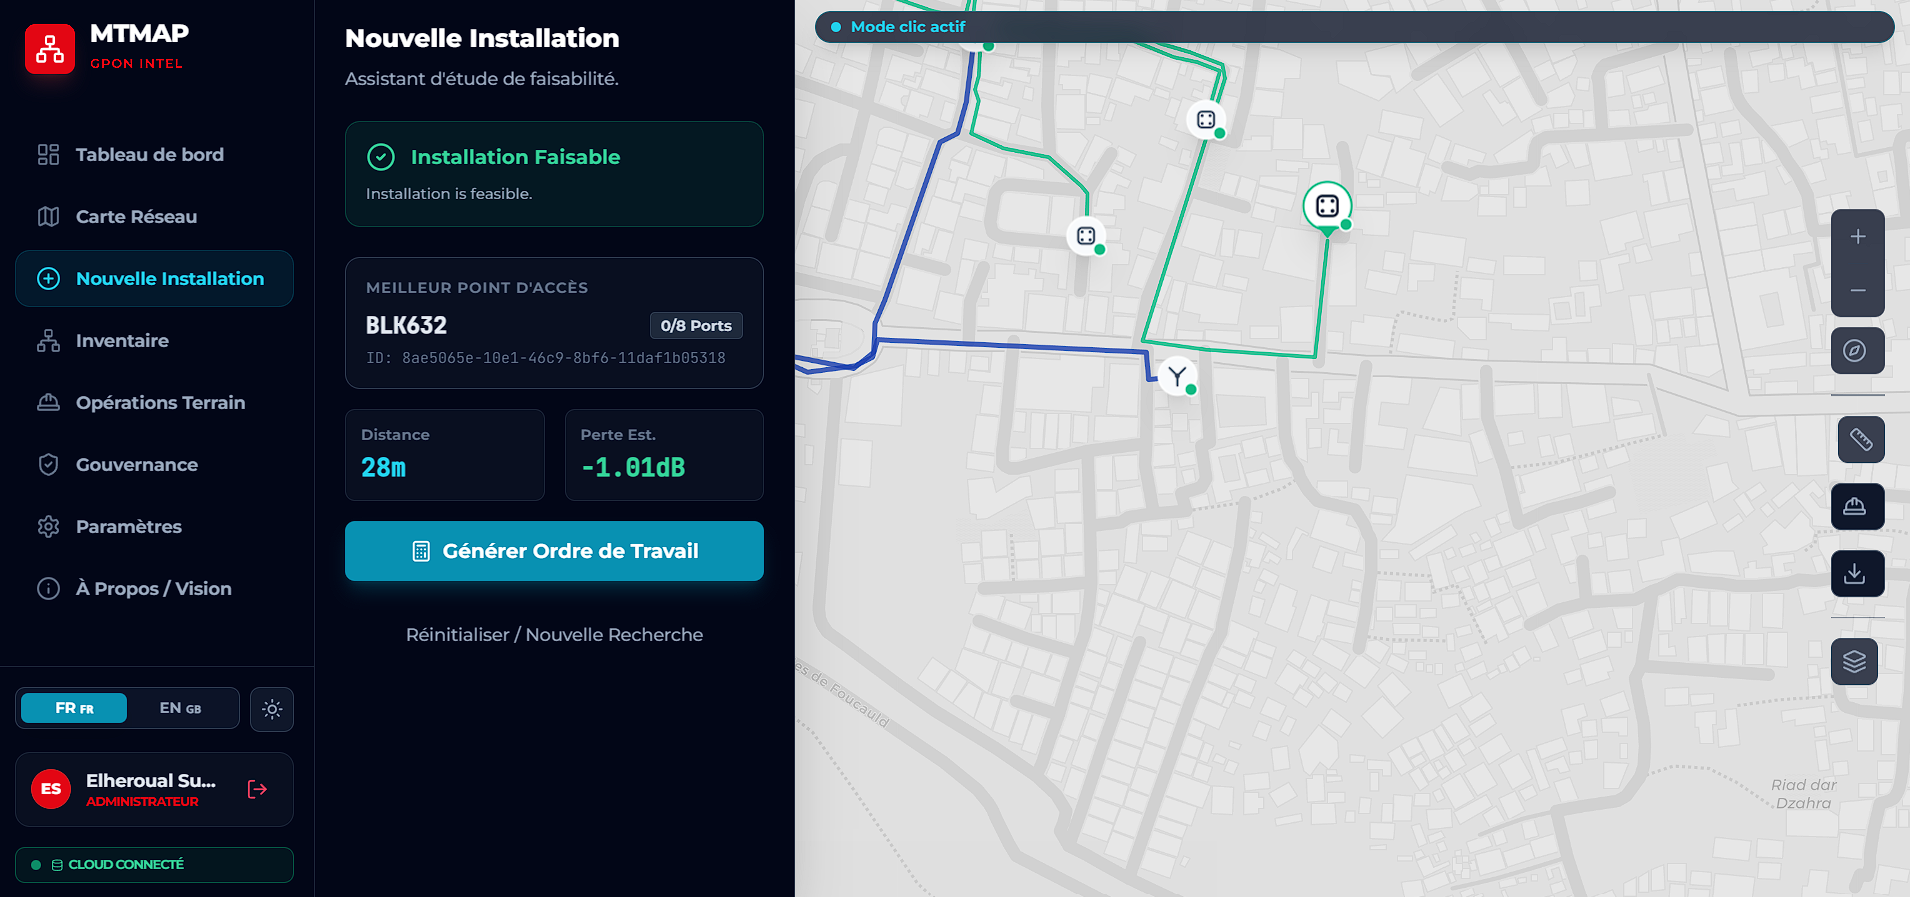
Task: Click the map zoom in plus button
Action: coord(1857,237)
